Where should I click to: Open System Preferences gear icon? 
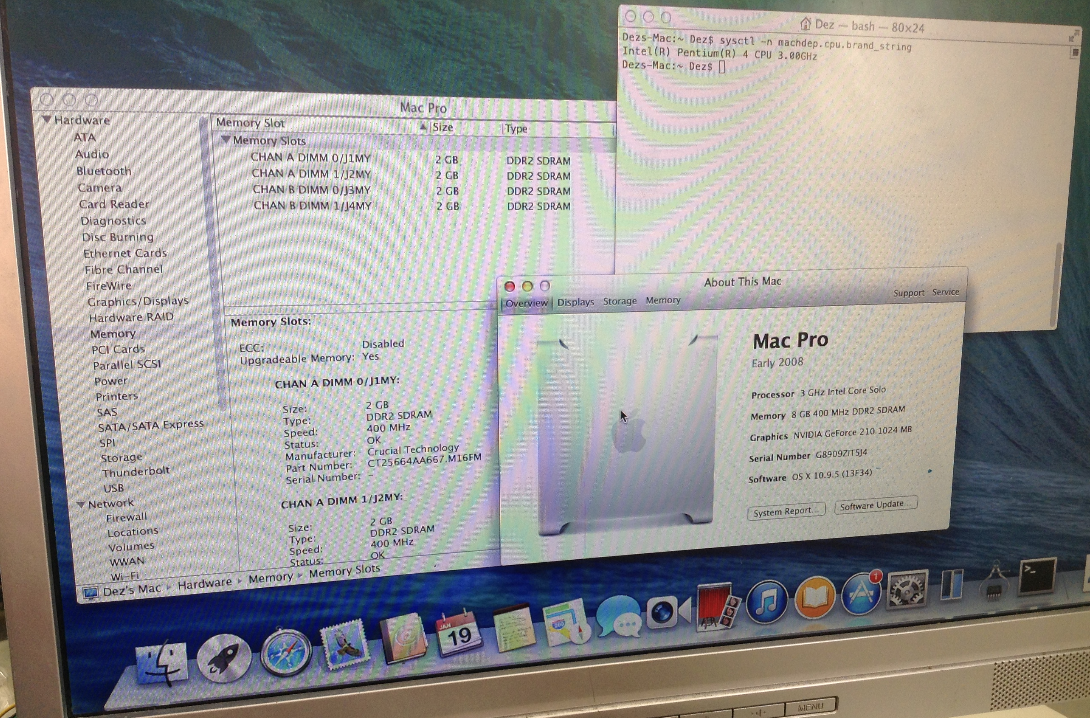click(x=907, y=589)
